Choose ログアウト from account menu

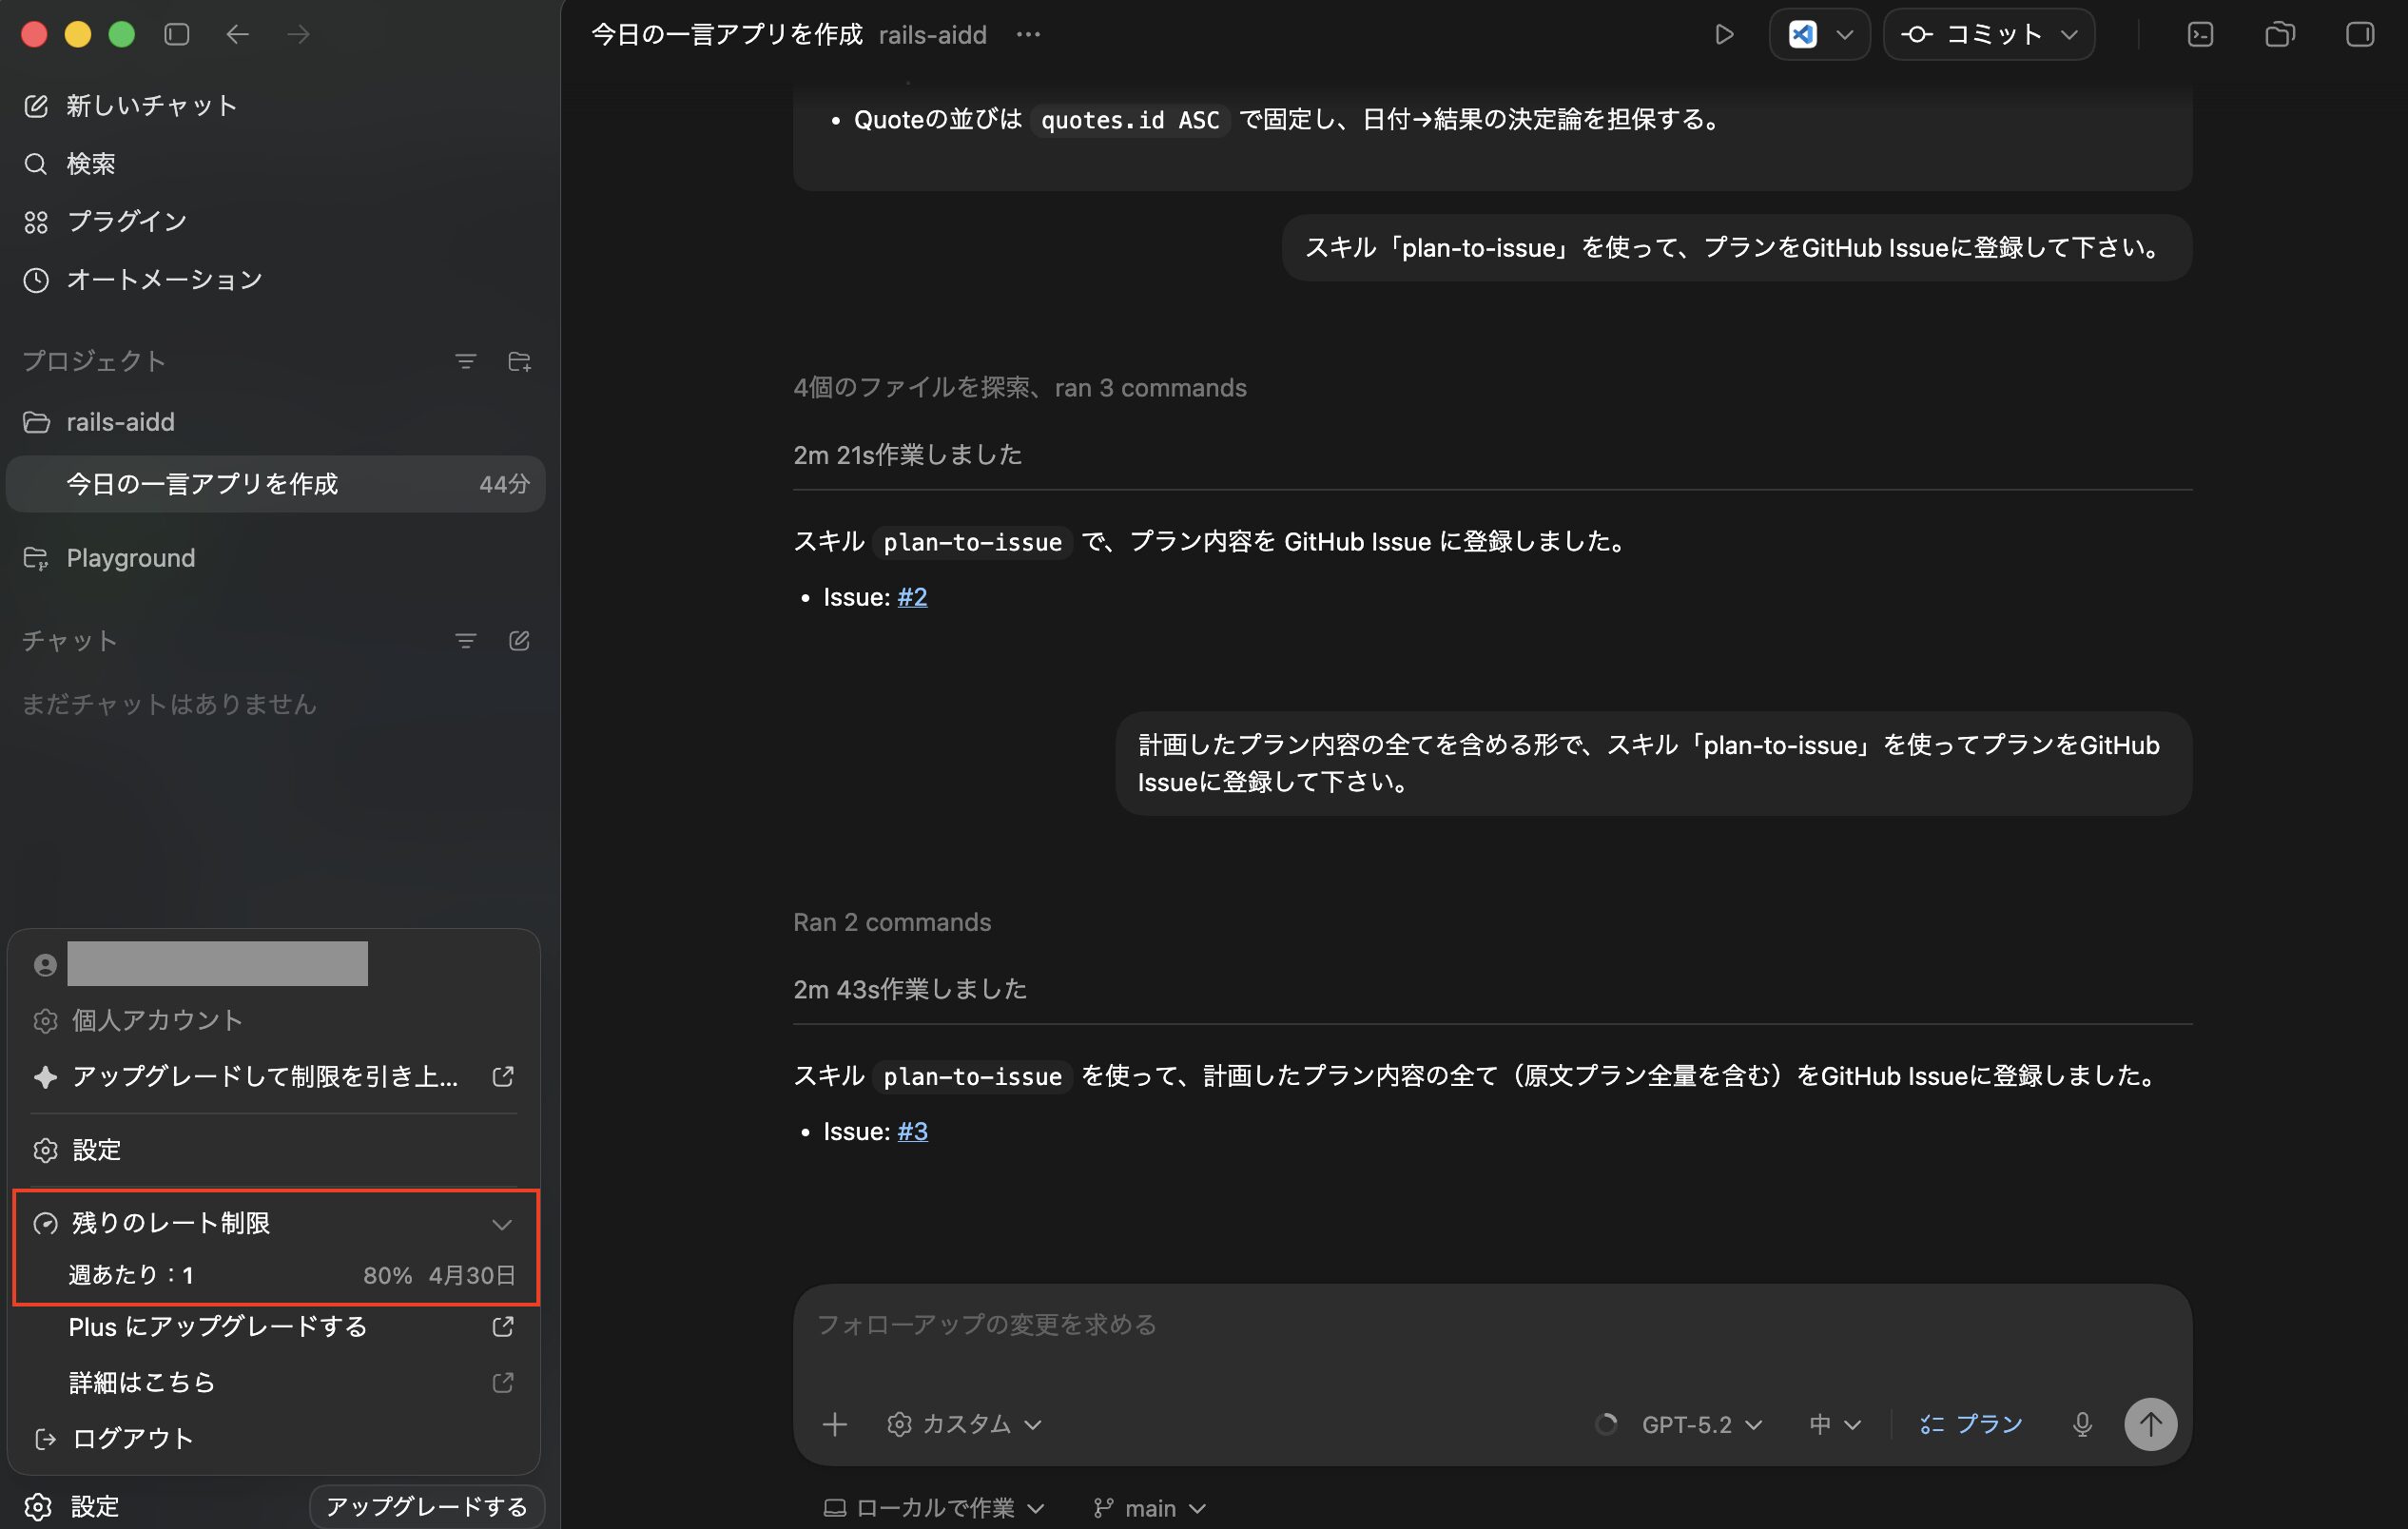tap(132, 1438)
